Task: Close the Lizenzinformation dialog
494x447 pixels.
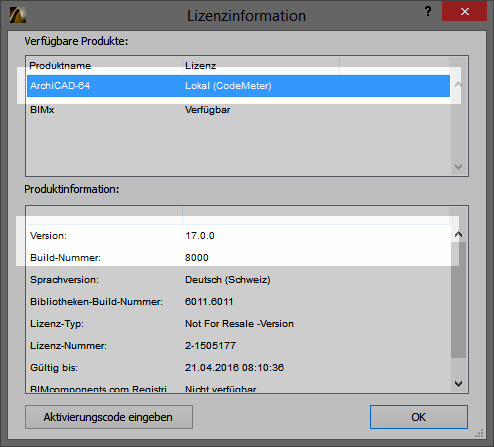Action: pyautogui.click(x=465, y=12)
